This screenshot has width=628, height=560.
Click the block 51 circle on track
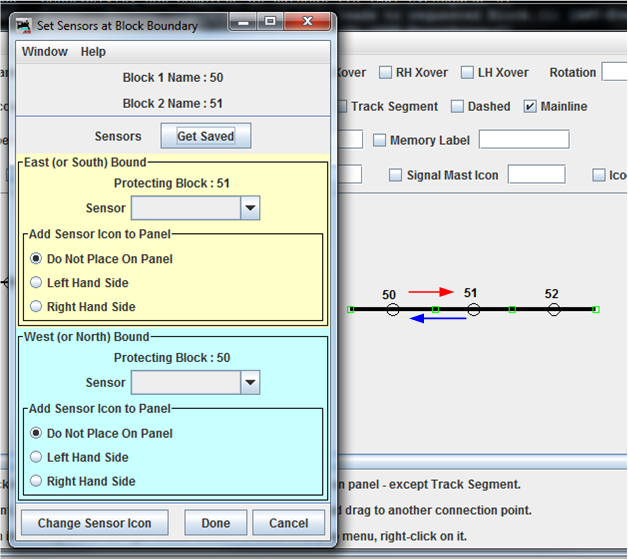(x=474, y=310)
